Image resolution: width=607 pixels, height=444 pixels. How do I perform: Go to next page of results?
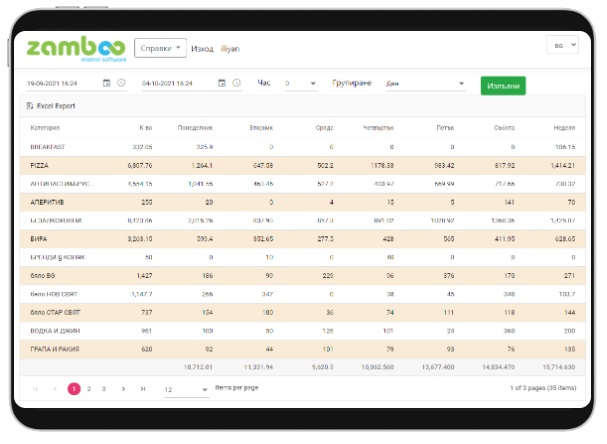pos(123,389)
